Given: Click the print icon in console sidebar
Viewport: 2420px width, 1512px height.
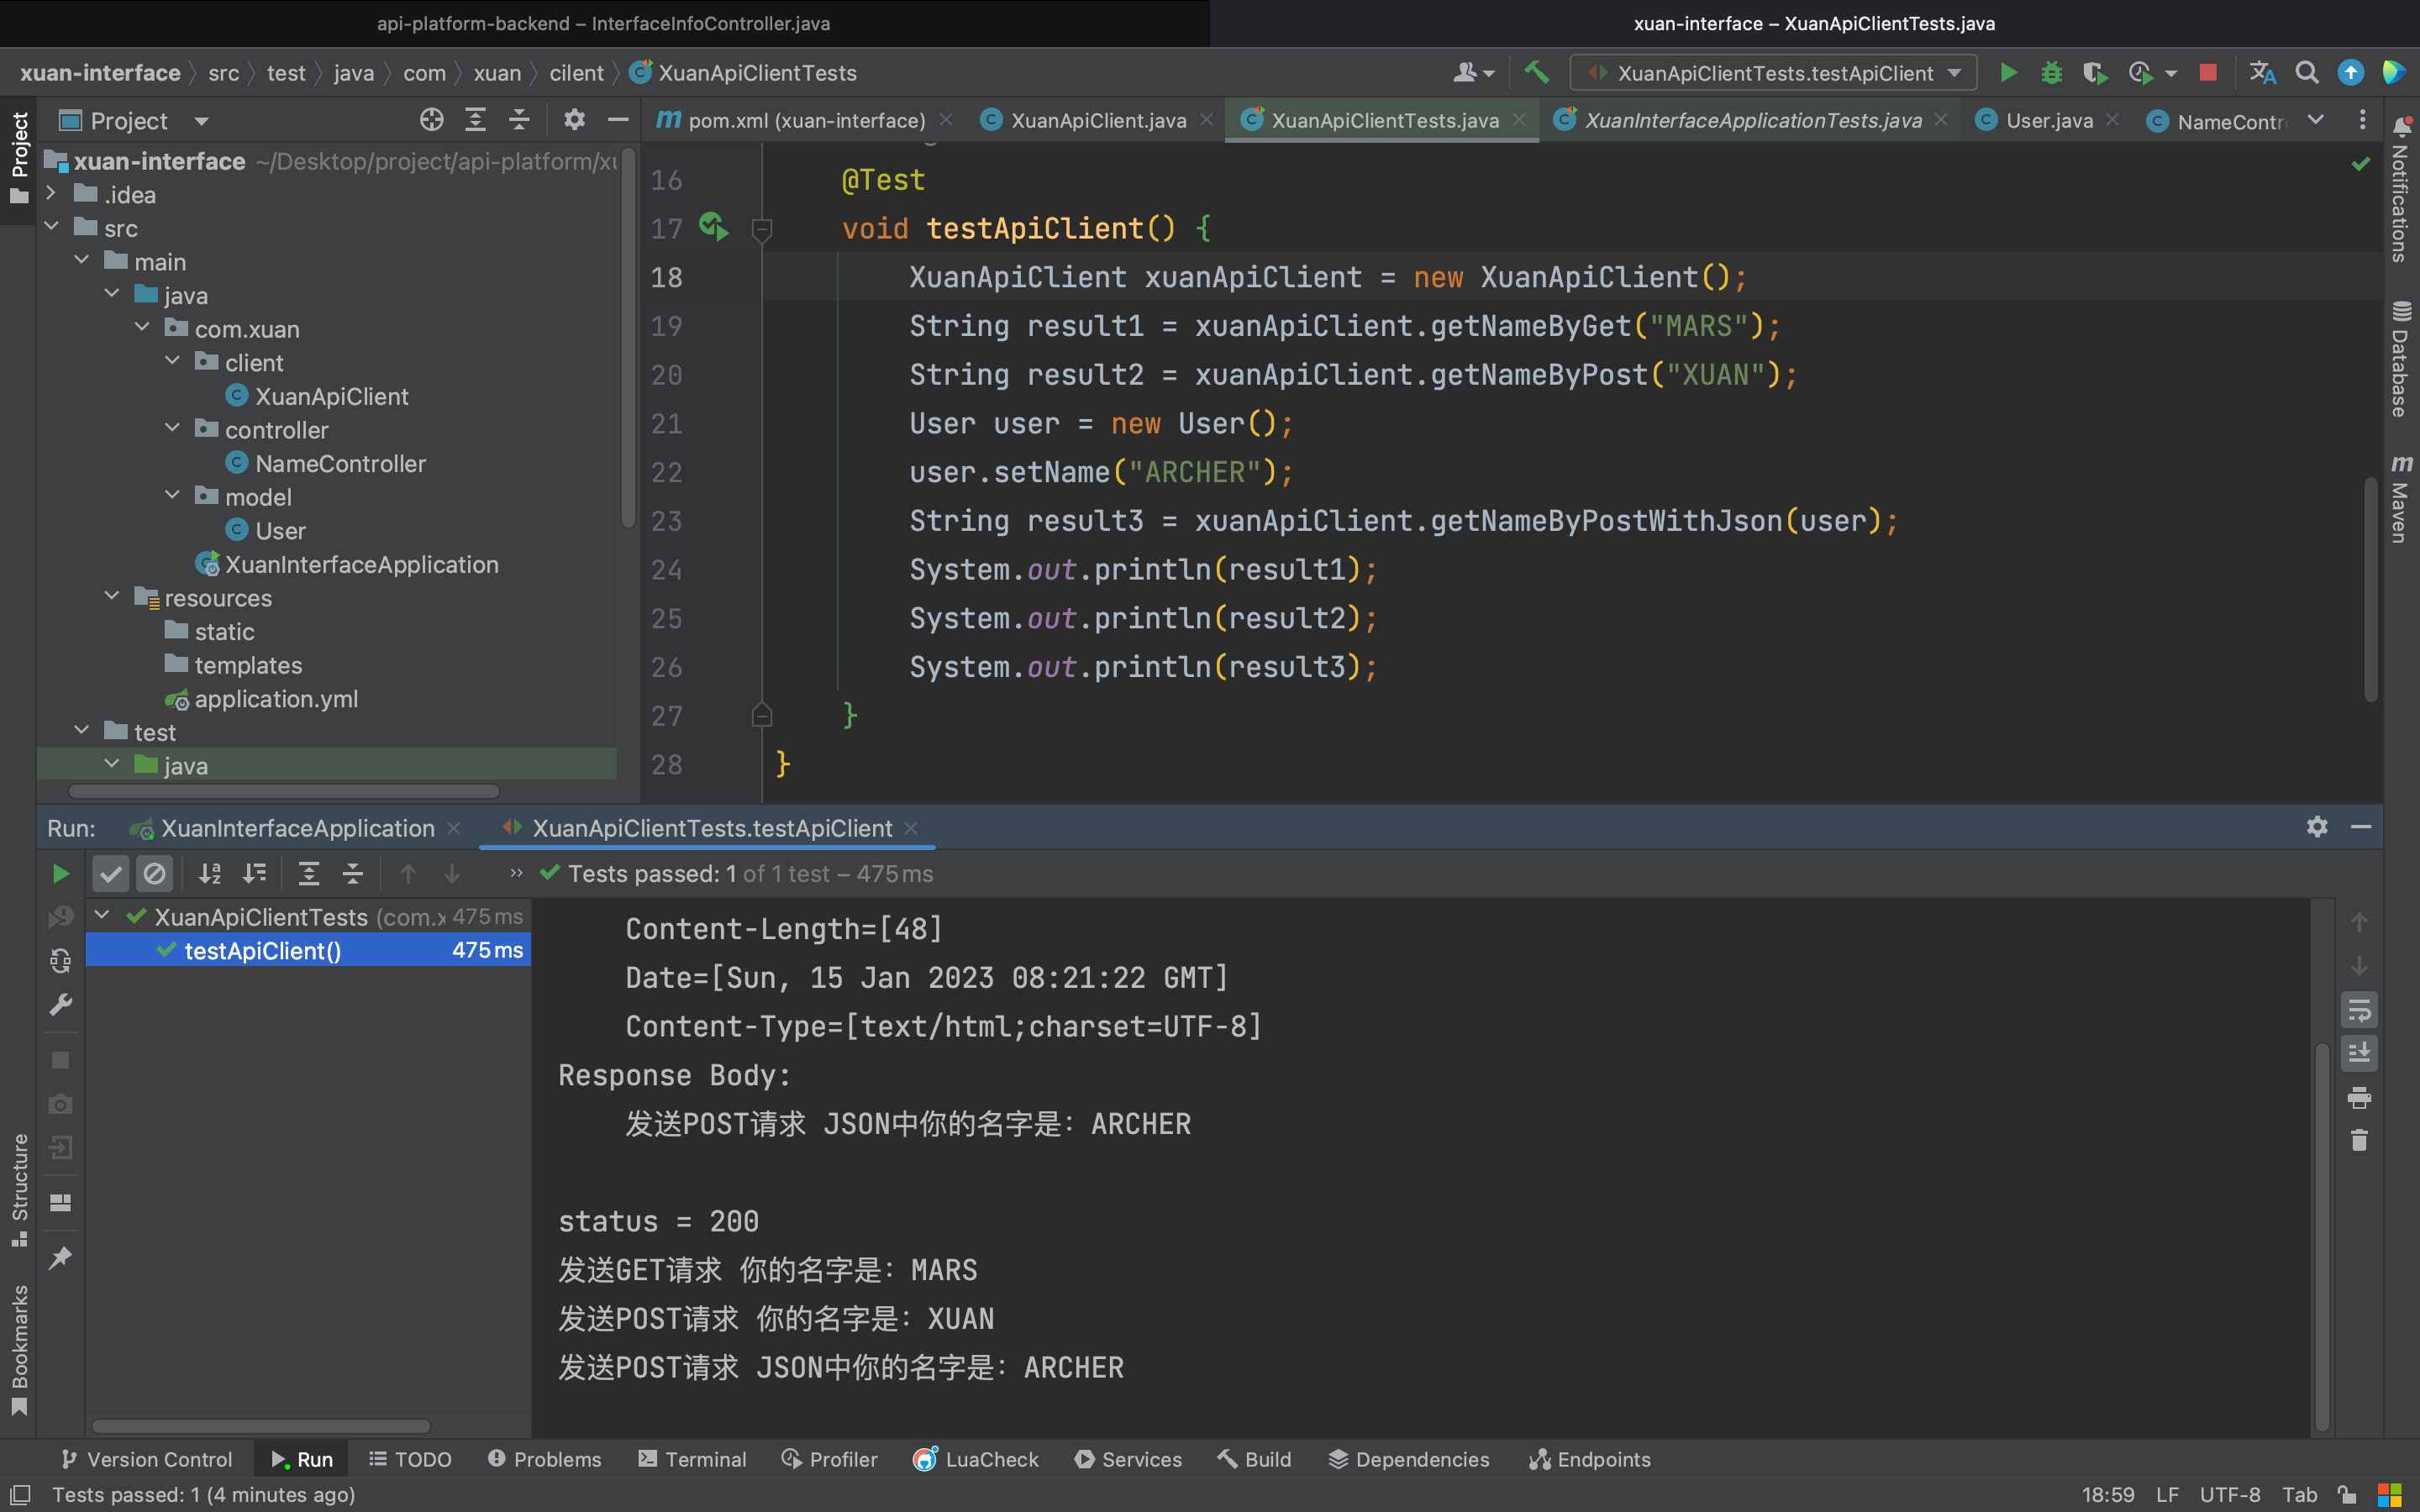Looking at the screenshot, I should pos(2359,1098).
